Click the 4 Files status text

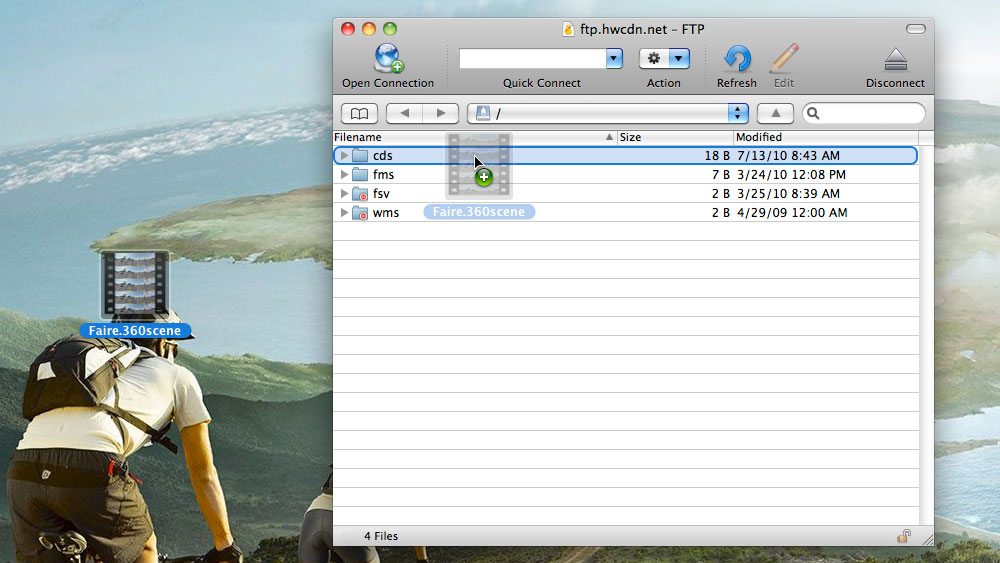click(381, 536)
